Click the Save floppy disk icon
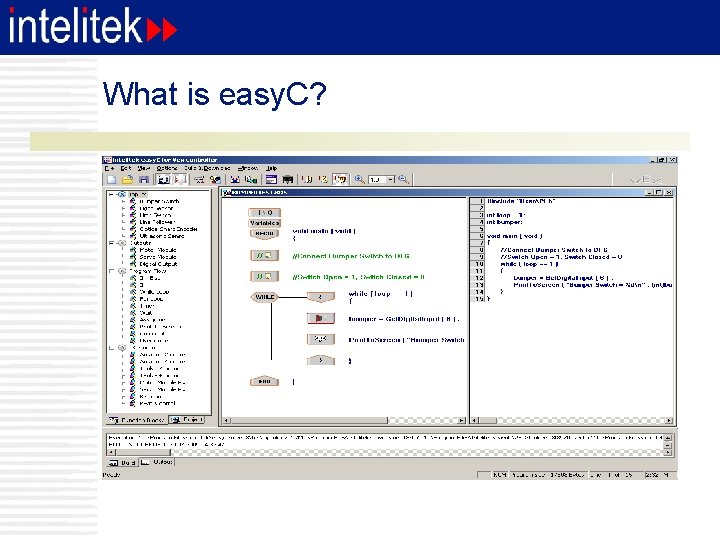The height and width of the screenshot is (540, 720). (144, 180)
